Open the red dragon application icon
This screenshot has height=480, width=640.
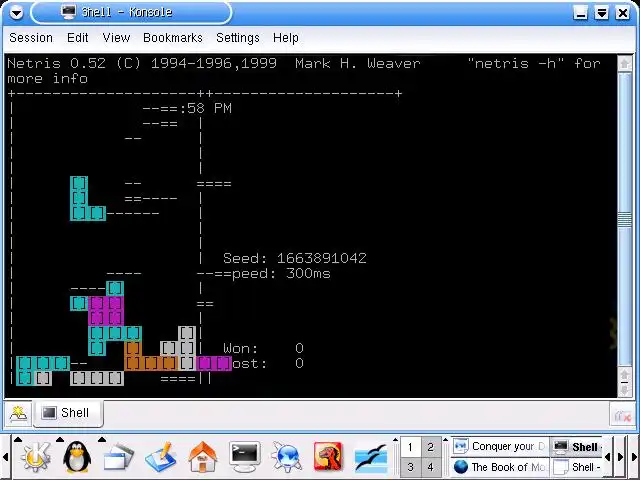coord(328,457)
